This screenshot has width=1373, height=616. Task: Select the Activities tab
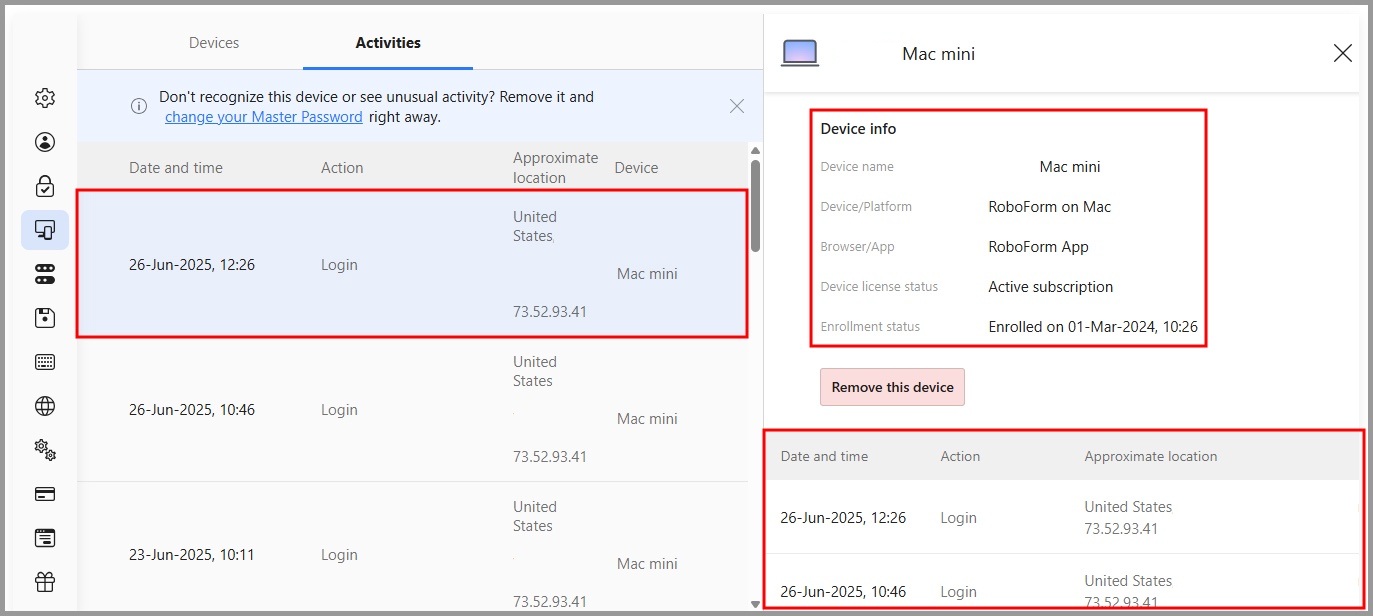388,43
